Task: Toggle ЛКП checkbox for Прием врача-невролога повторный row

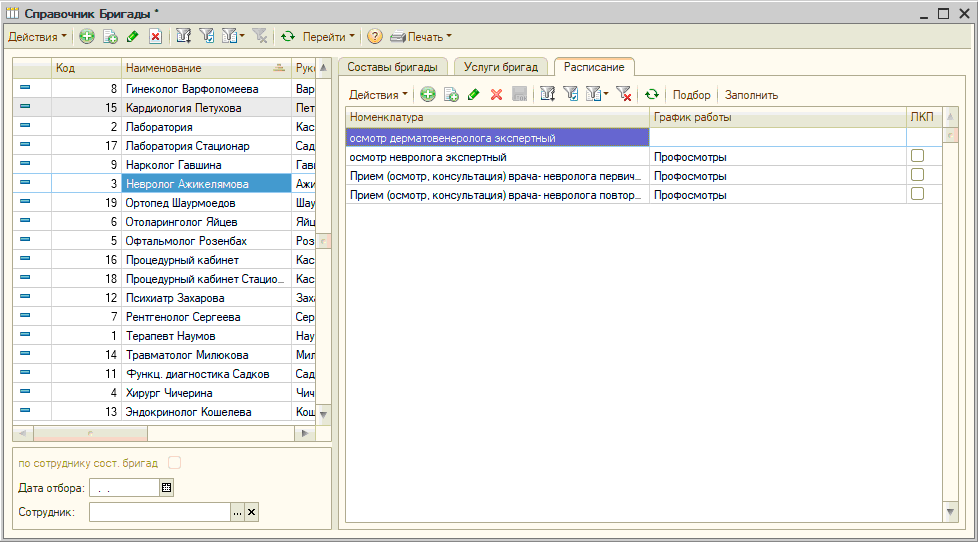Action: (x=917, y=194)
